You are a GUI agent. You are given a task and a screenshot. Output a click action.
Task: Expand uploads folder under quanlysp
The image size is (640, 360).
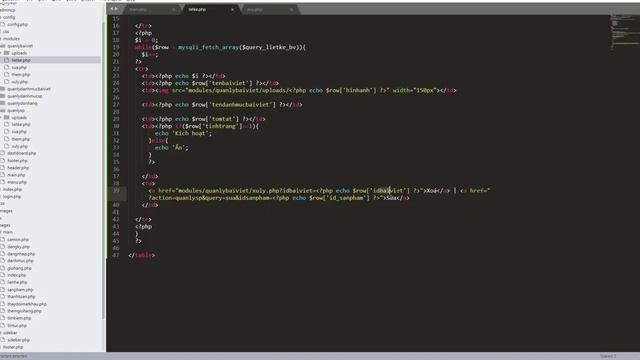click(1, 118)
